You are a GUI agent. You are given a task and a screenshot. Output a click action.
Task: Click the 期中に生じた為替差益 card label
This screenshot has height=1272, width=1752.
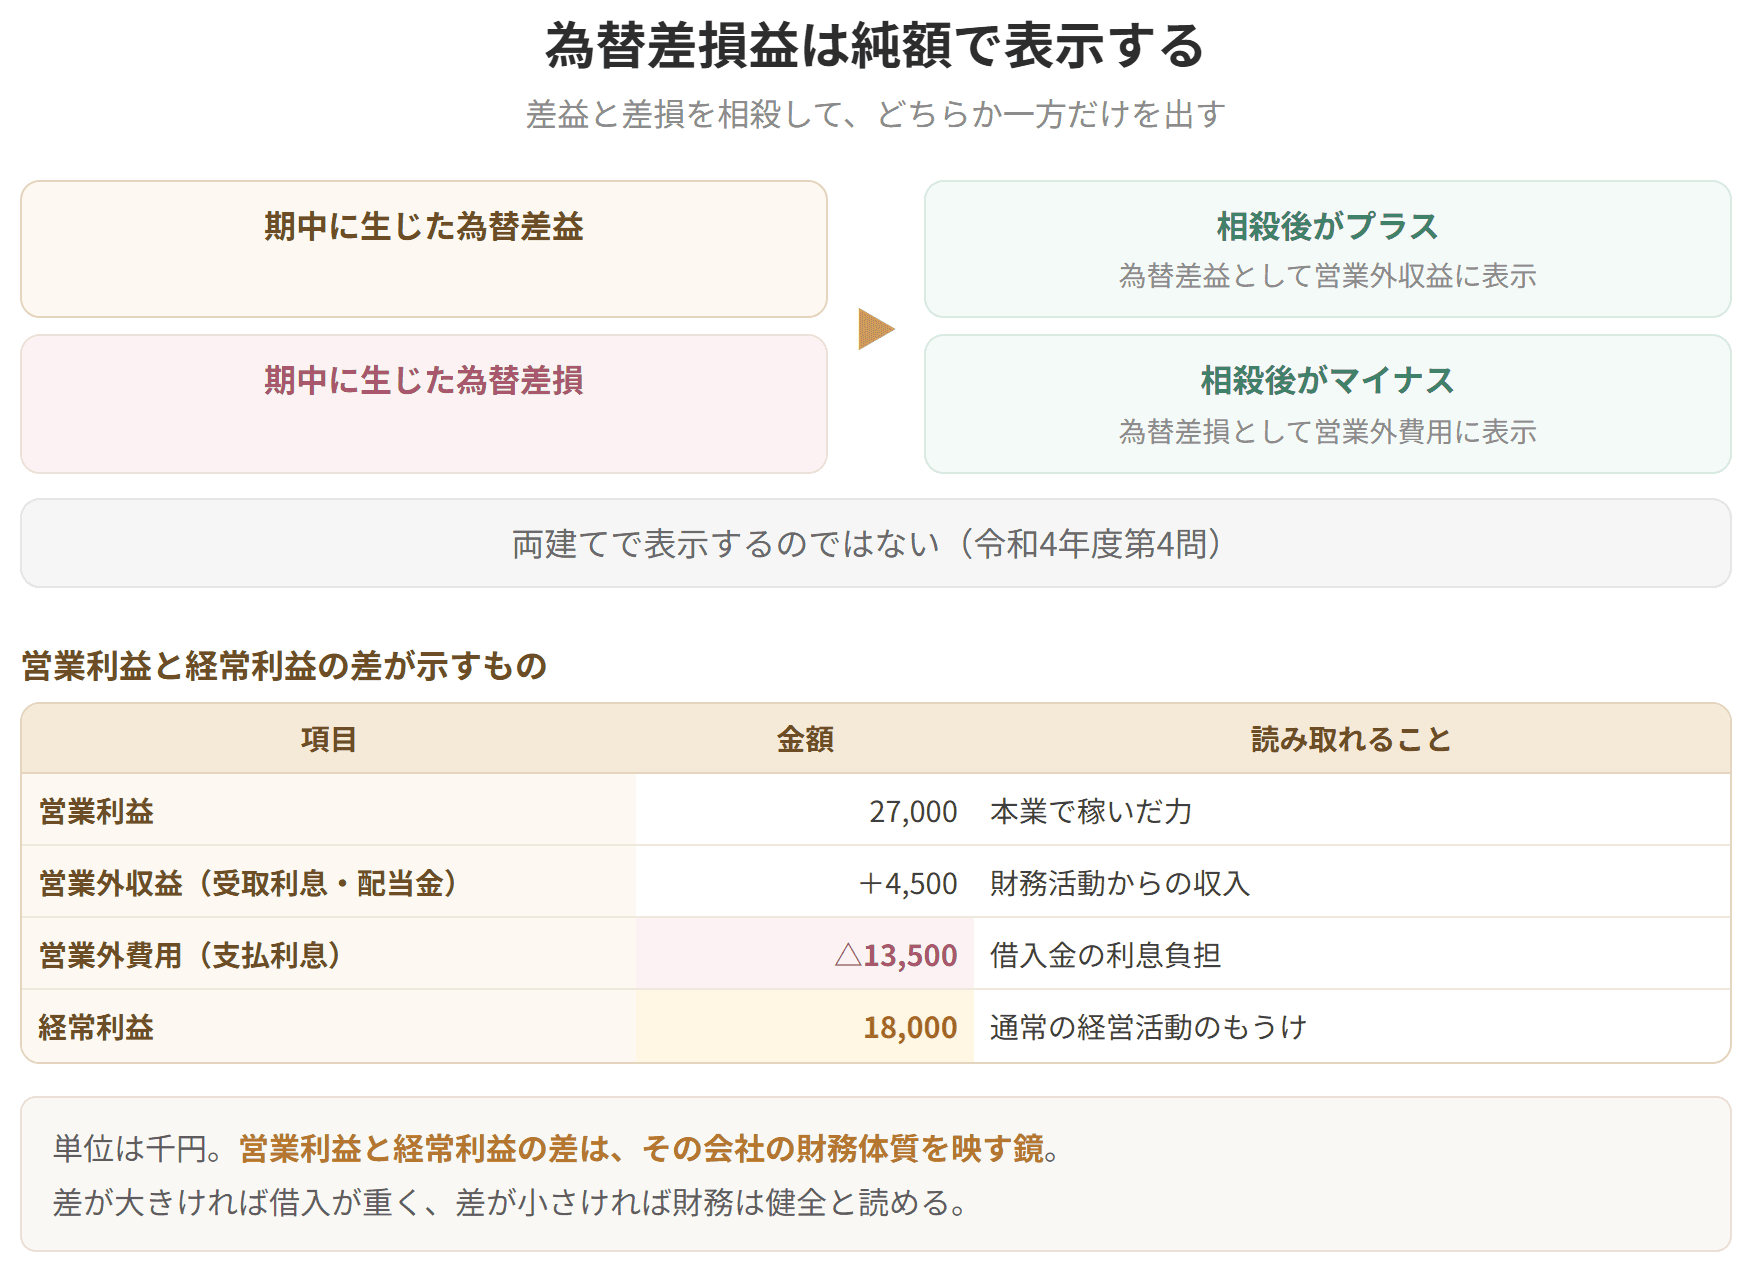pyautogui.click(x=424, y=227)
